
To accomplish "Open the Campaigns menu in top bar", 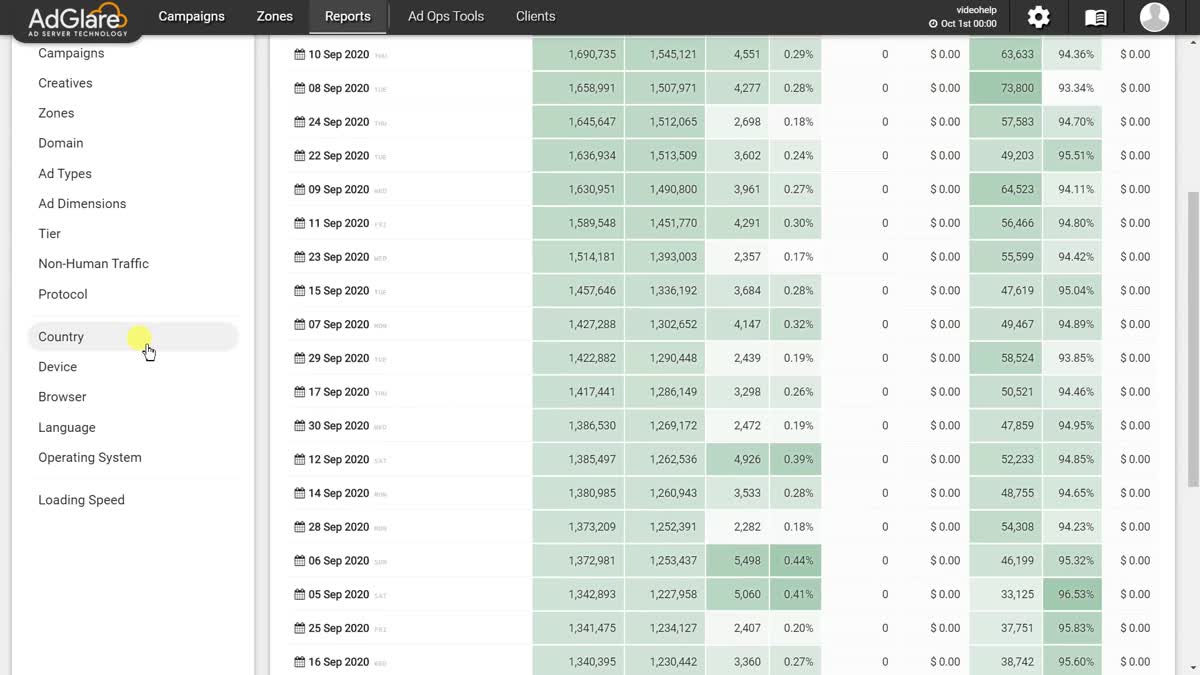I will 191,16.
